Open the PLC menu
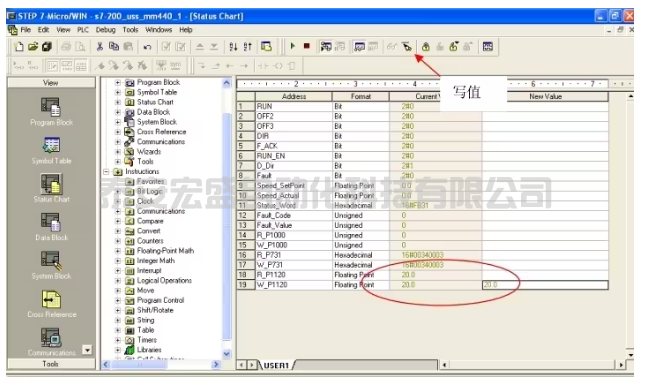Image resolution: width=648 pixels, height=387 pixels. (x=83, y=30)
